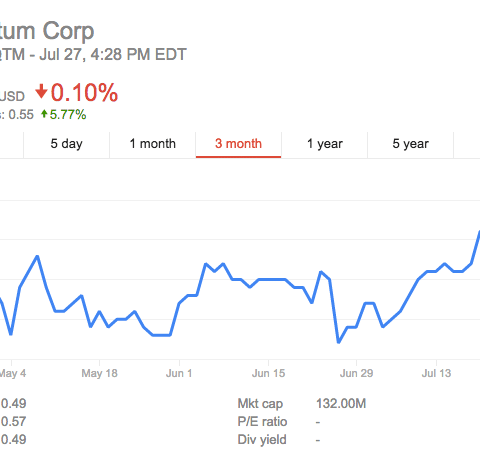
Task: Click the 0.10% price change text
Action: 84,92
